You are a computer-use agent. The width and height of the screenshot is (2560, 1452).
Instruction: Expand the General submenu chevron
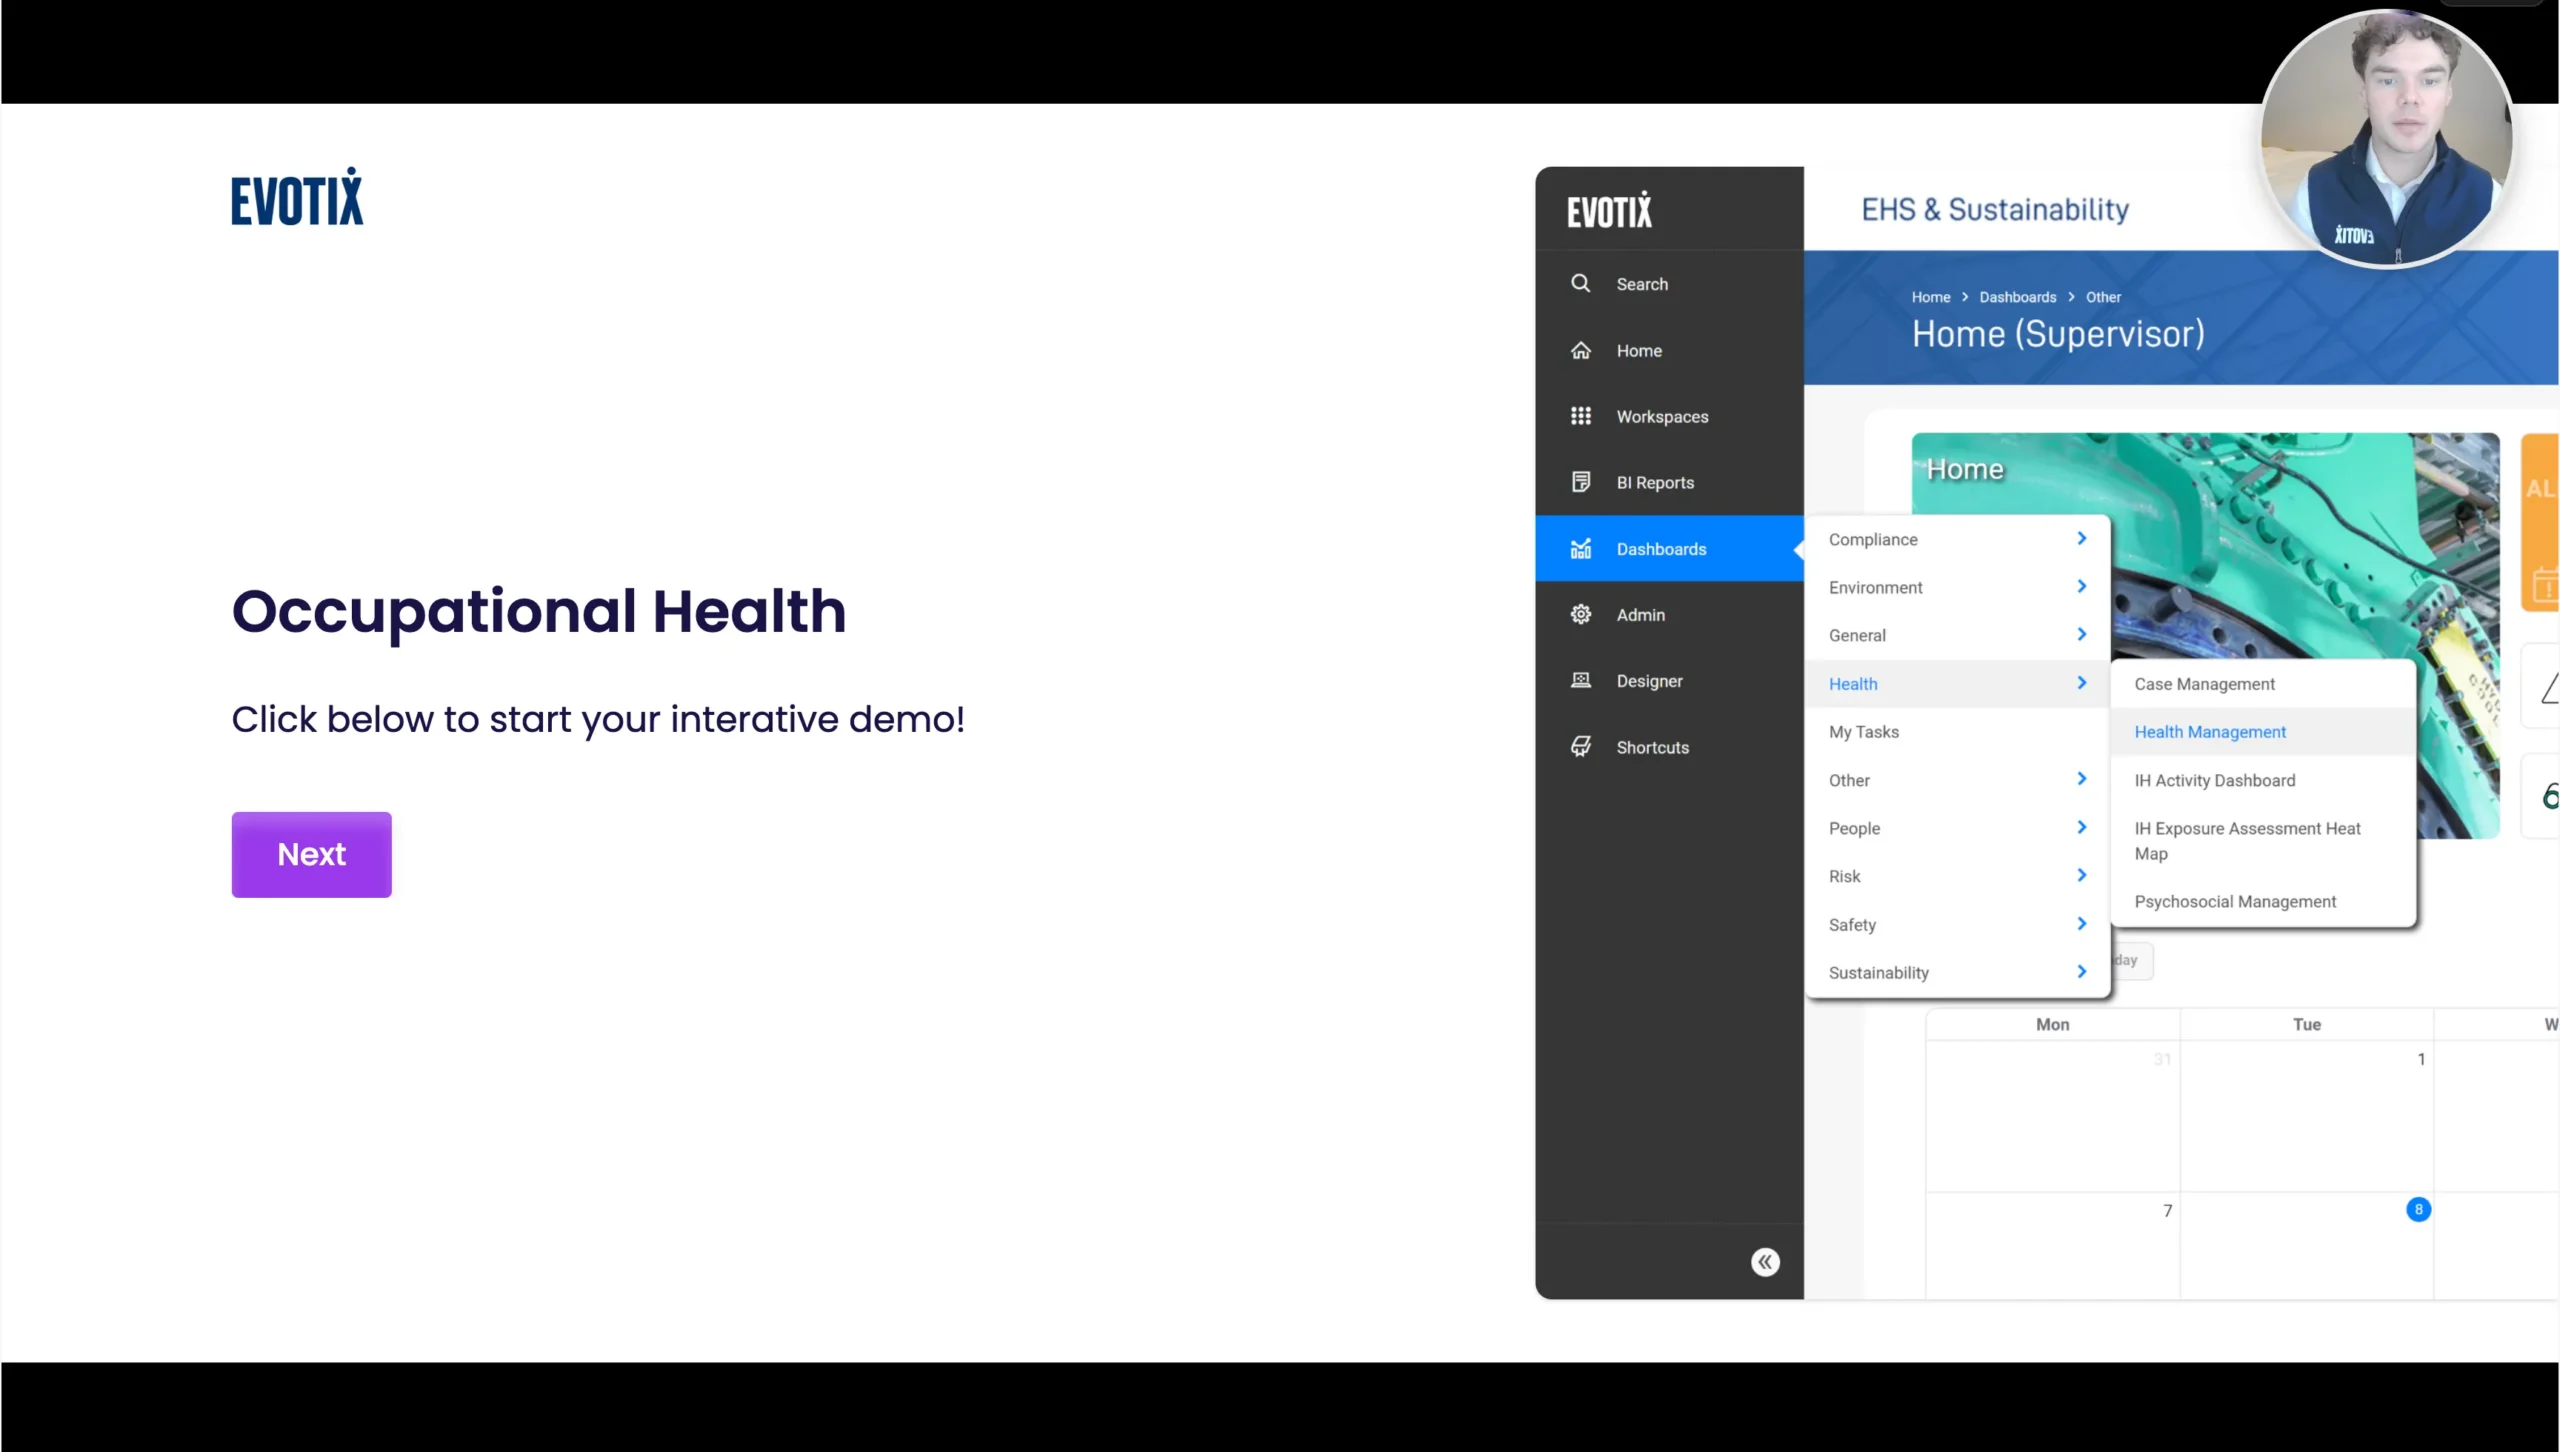pyautogui.click(x=2081, y=634)
